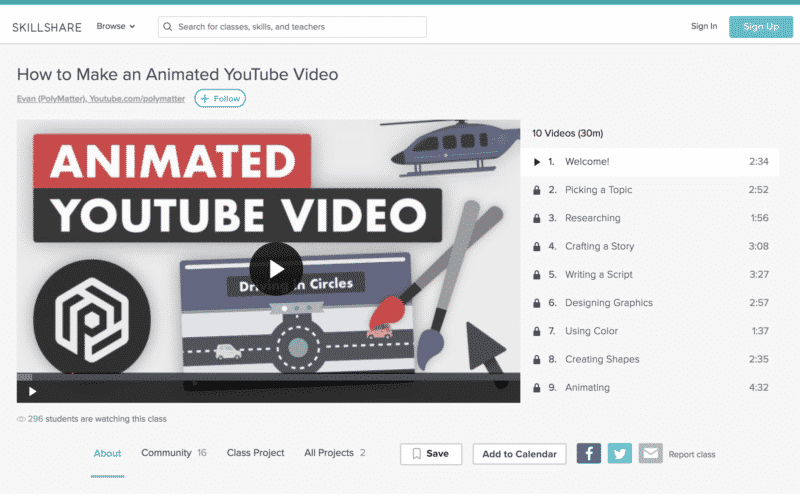Click lock icon beside Animating
The height and width of the screenshot is (497, 800).
(536, 388)
